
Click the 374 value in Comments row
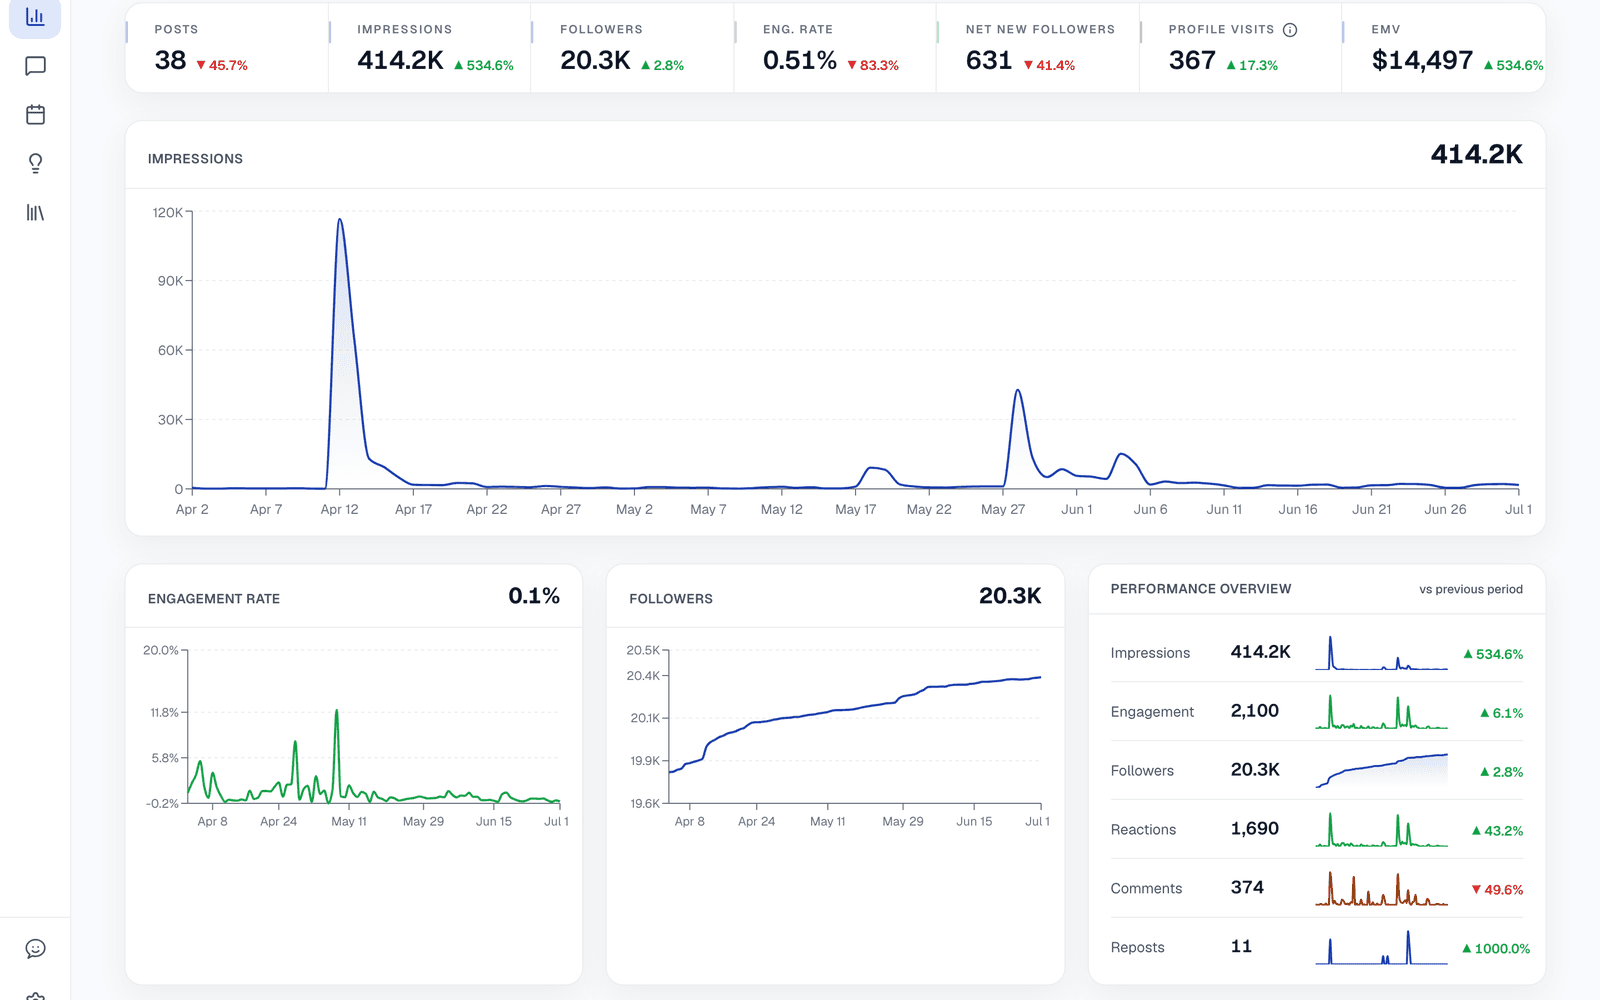[x=1247, y=888]
